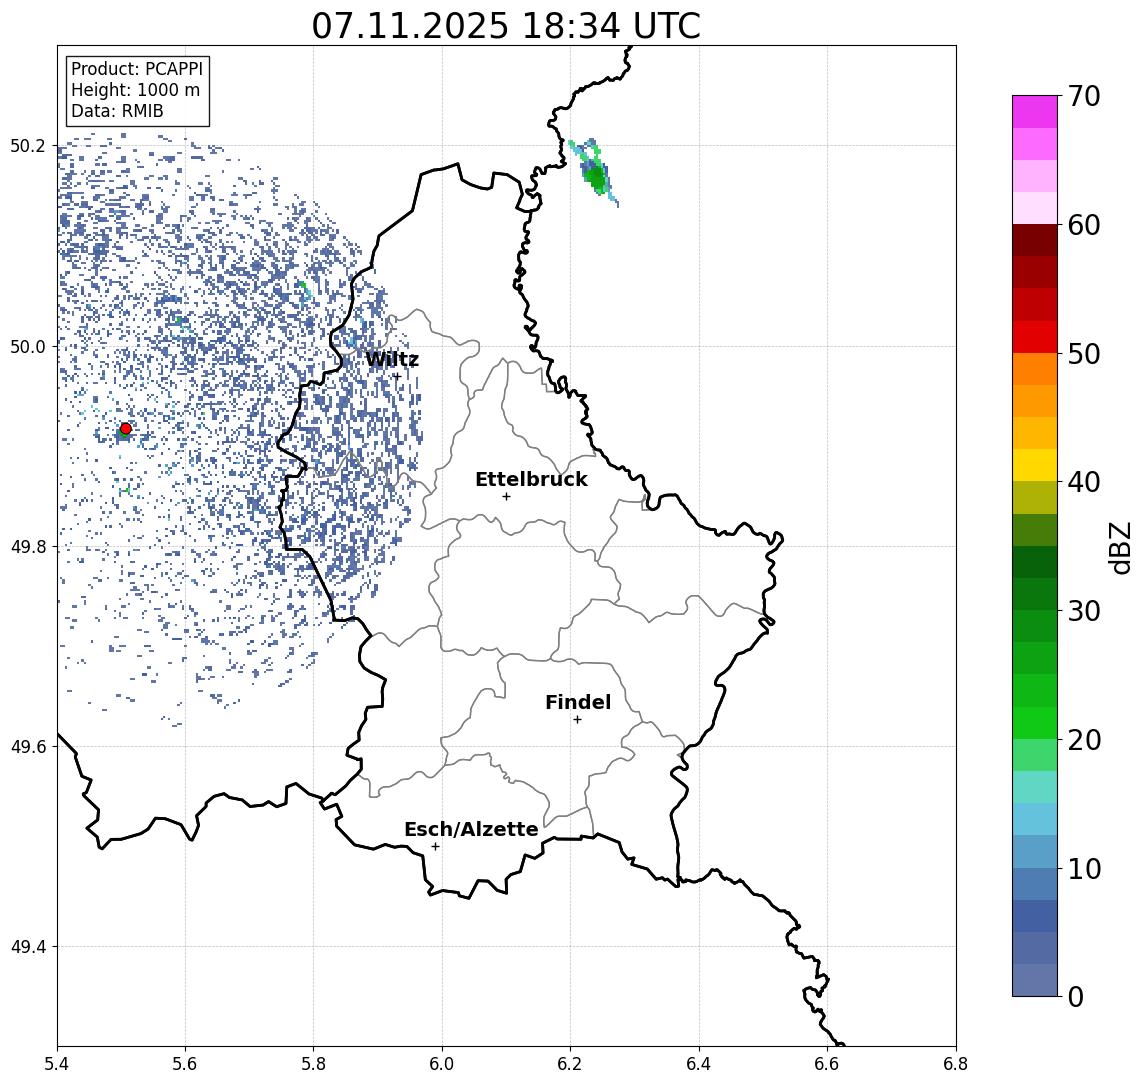The width and height of the screenshot is (1145, 1084).
Task: Click the olive colorbar swatch below 40
Action: (1035, 497)
